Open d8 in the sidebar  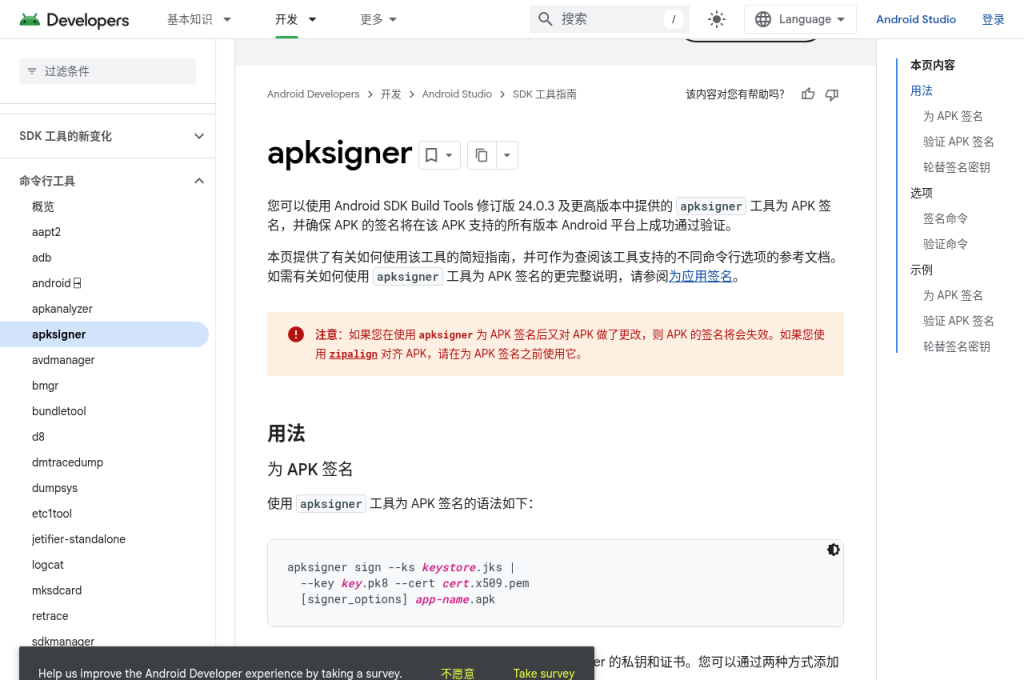(x=39, y=436)
